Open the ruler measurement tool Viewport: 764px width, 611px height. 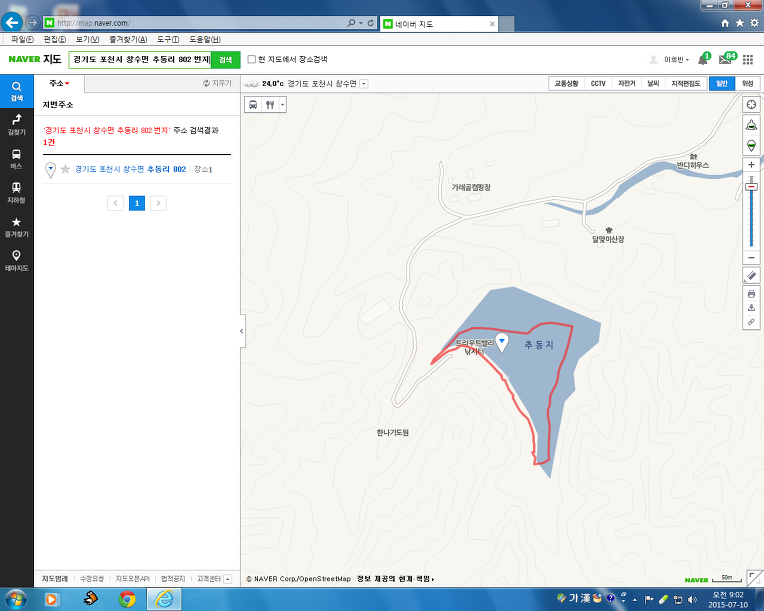[751, 275]
